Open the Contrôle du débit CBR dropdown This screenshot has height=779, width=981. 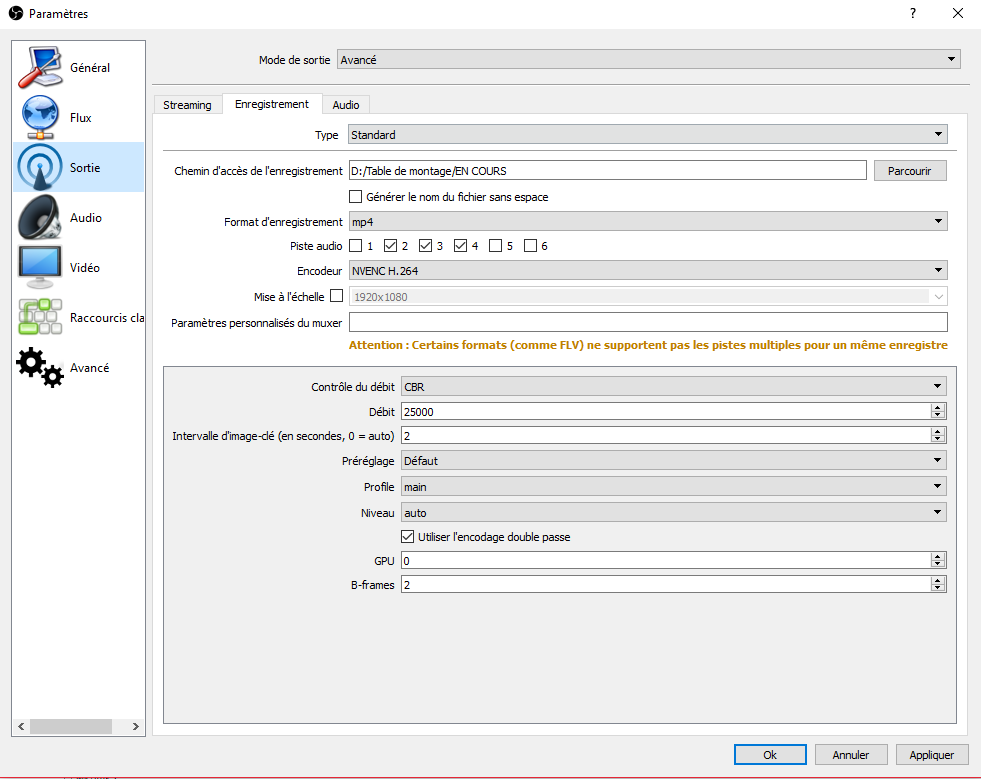[674, 387]
